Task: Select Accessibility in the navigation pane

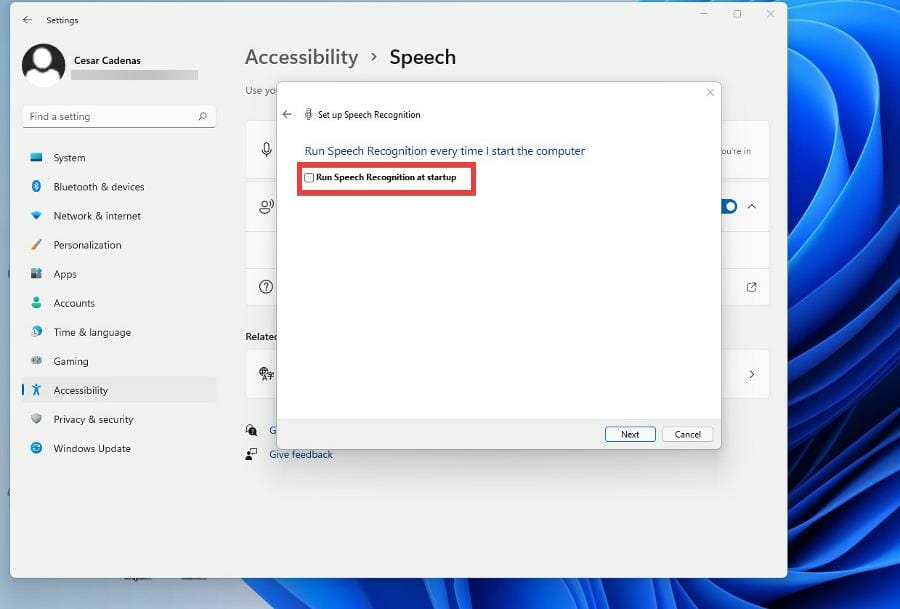Action: pyautogui.click(x=81, y=390)
